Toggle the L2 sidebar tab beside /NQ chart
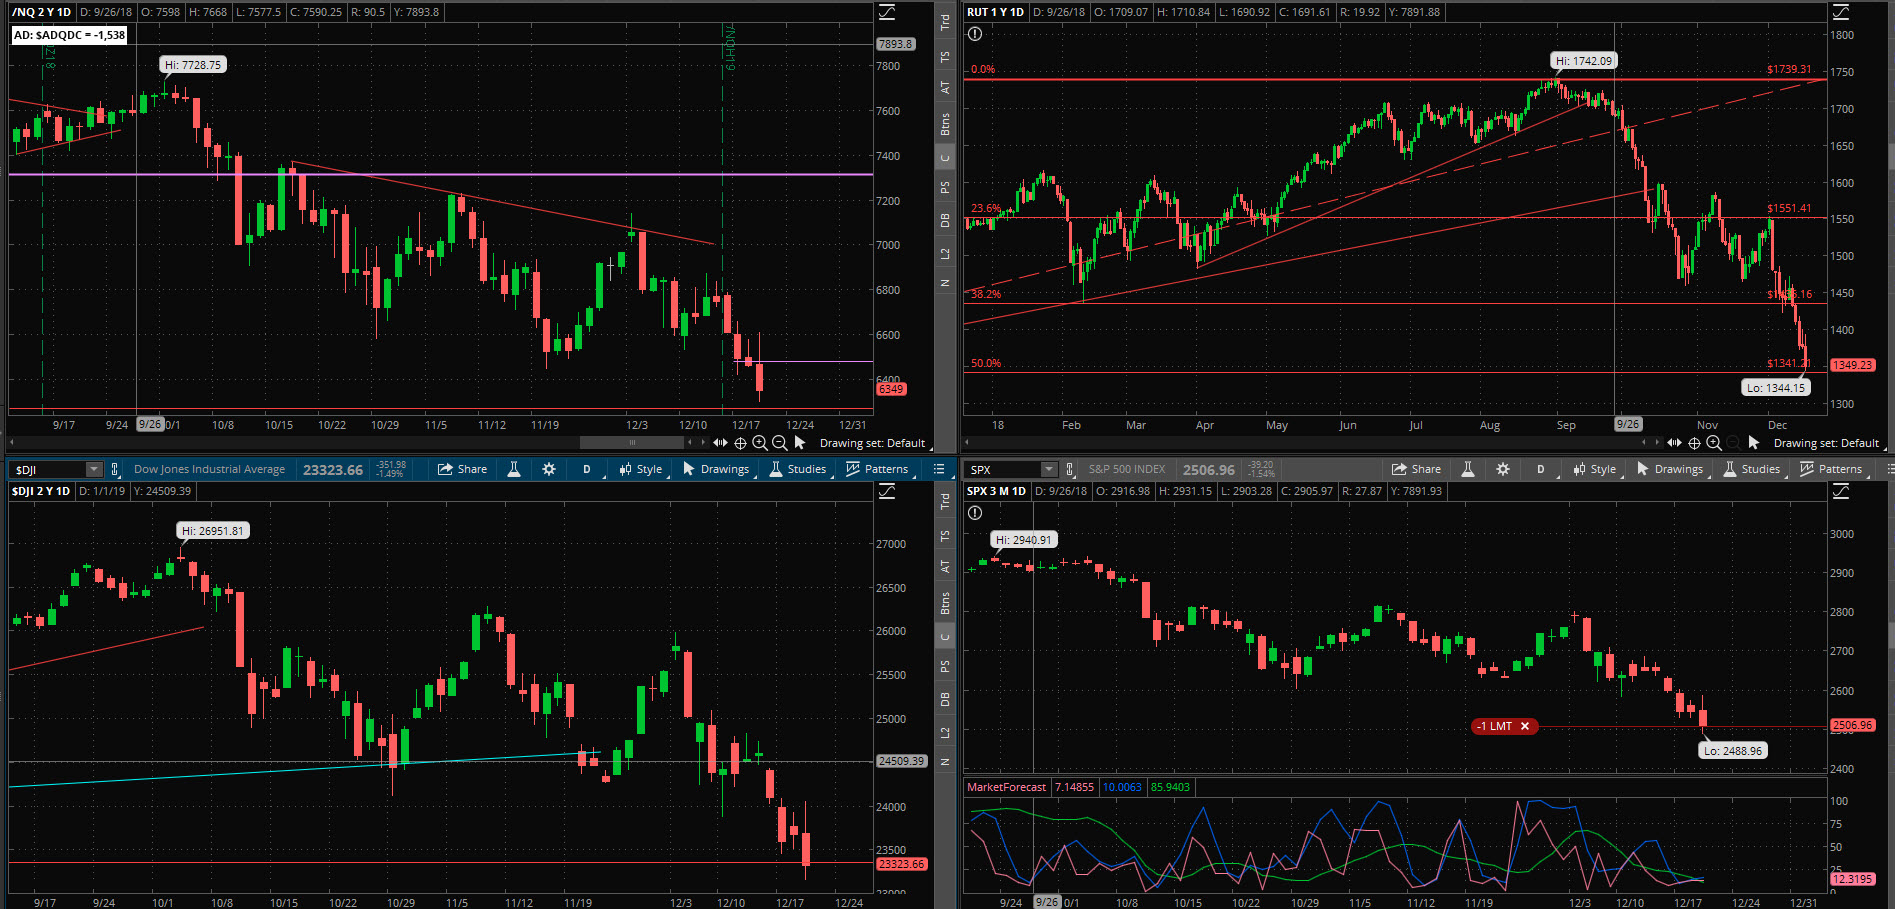This screenshot has width=1895, height=909. (x=945, y=254)
